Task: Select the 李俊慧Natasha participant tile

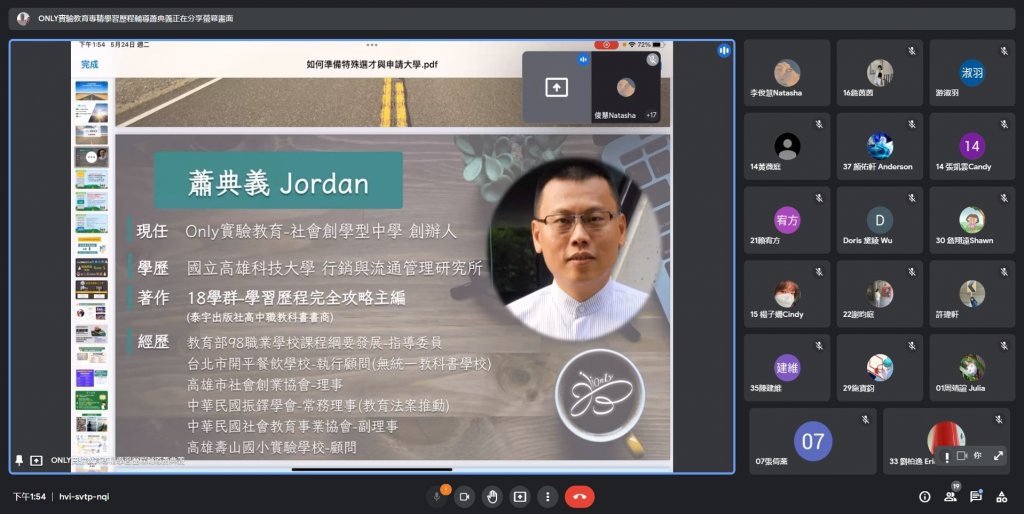Action: [787, 72]
